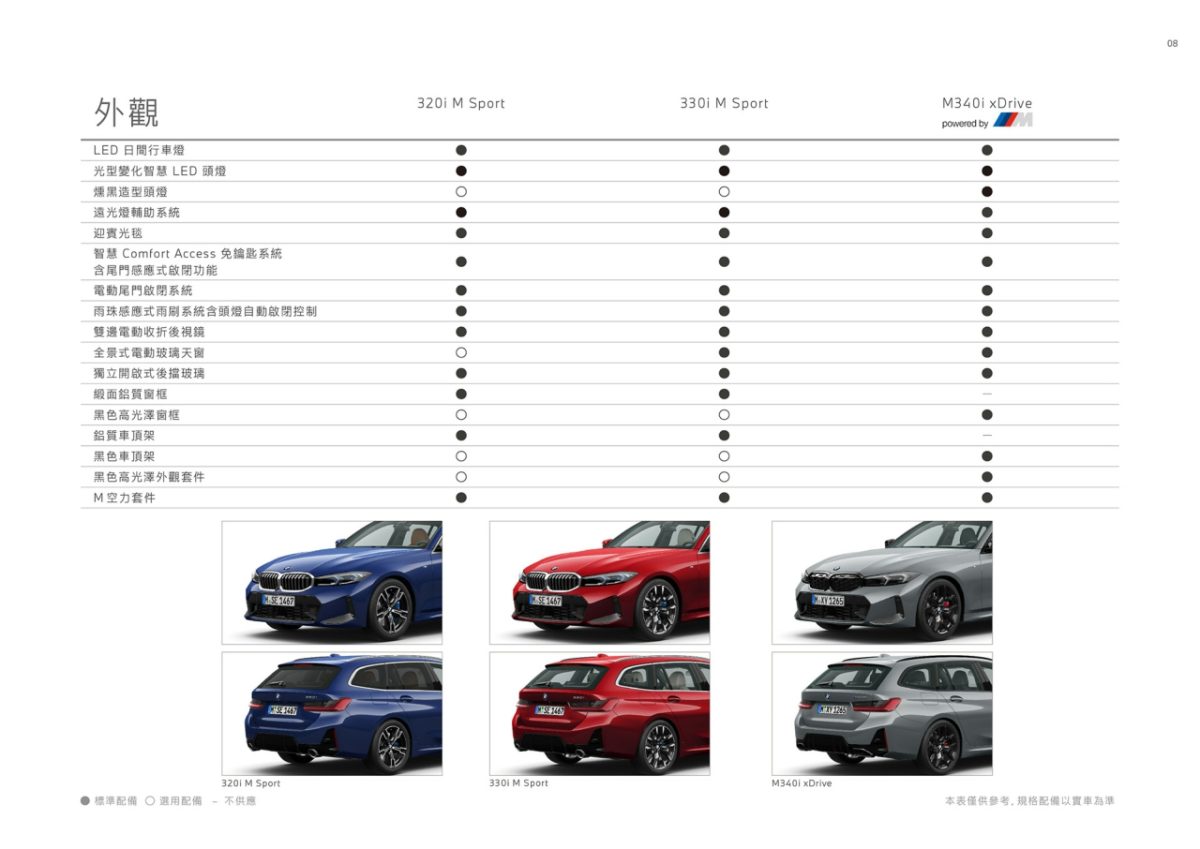Click 320i standard dot for LED 日間行車燈
The image size is (1200, 849).
click(x=461, y=150)
